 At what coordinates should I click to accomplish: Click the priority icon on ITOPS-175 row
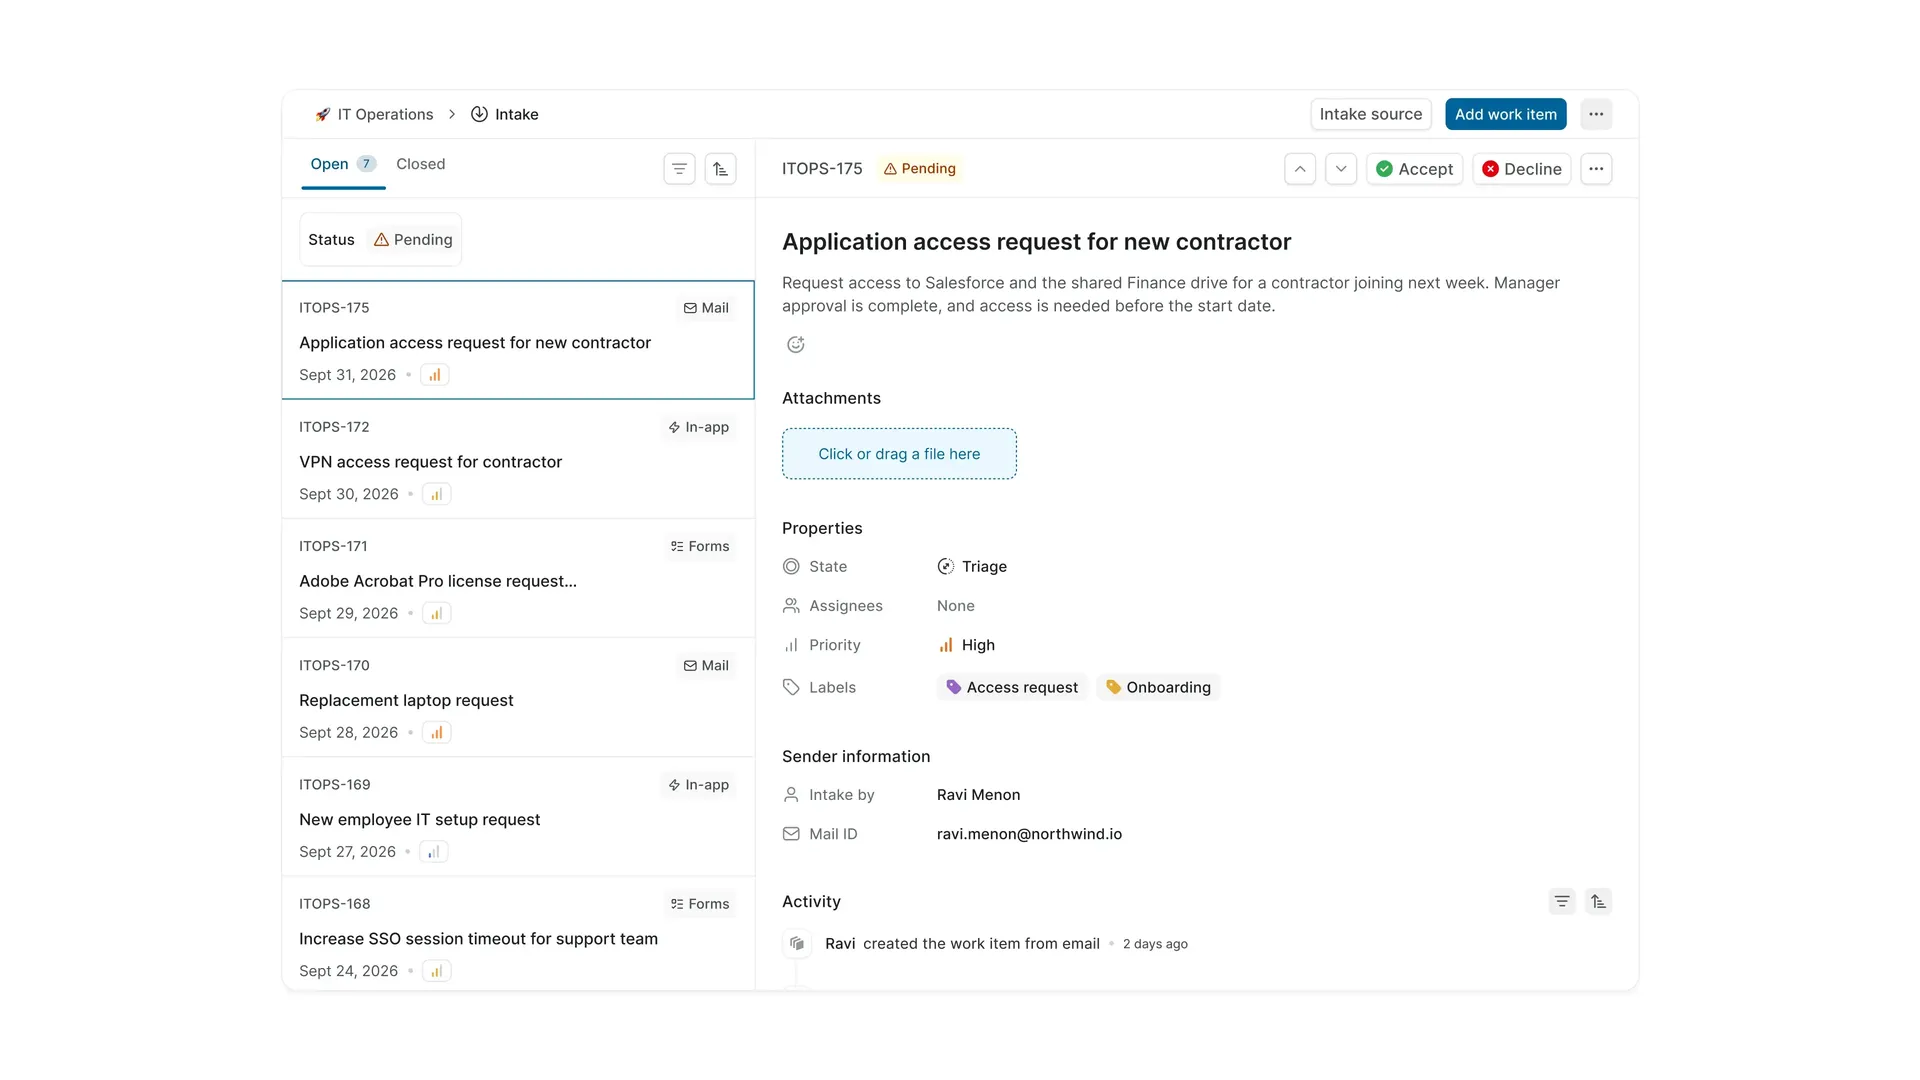[435, 375]
